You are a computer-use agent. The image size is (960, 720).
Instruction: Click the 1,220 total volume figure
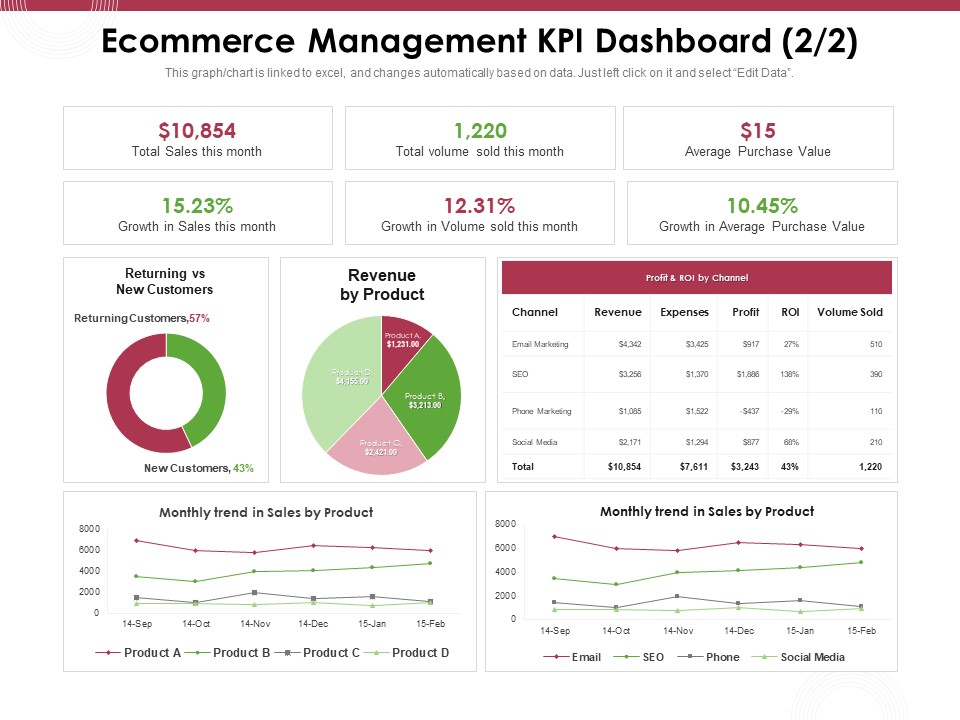480,130
